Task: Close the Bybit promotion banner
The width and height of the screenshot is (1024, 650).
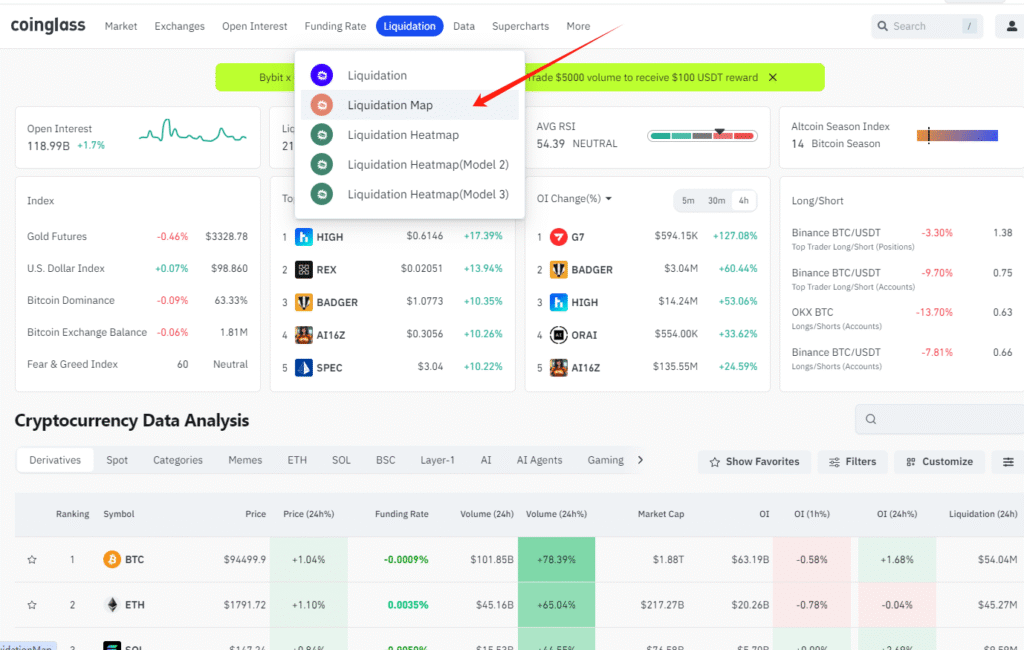Action: 772,77
